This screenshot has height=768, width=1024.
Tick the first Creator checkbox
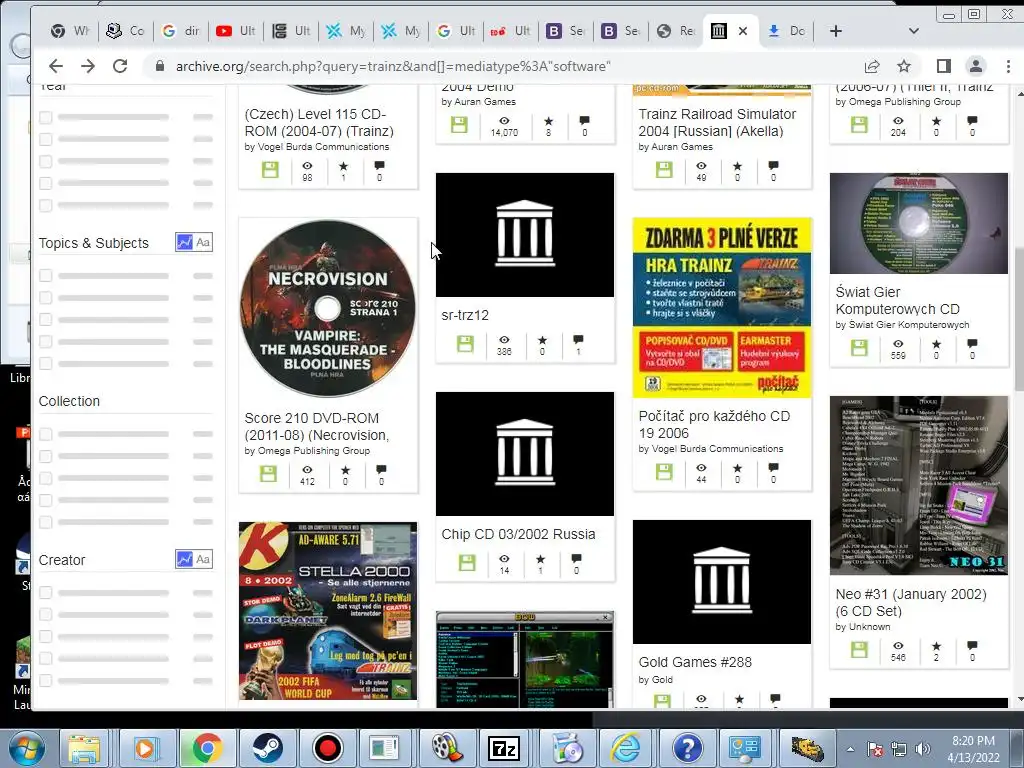click(x=45, y=592)
